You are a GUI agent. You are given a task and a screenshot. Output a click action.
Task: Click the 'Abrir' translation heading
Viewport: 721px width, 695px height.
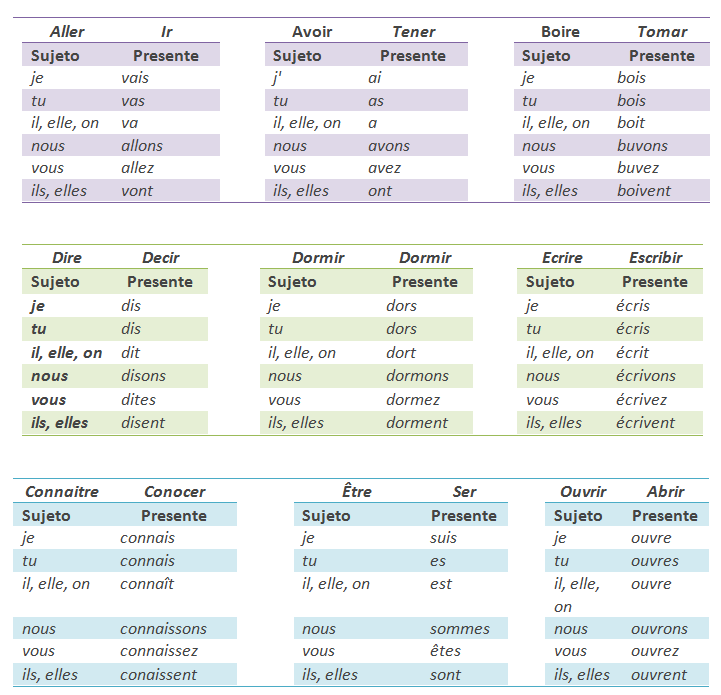click(x=665, y=492)
